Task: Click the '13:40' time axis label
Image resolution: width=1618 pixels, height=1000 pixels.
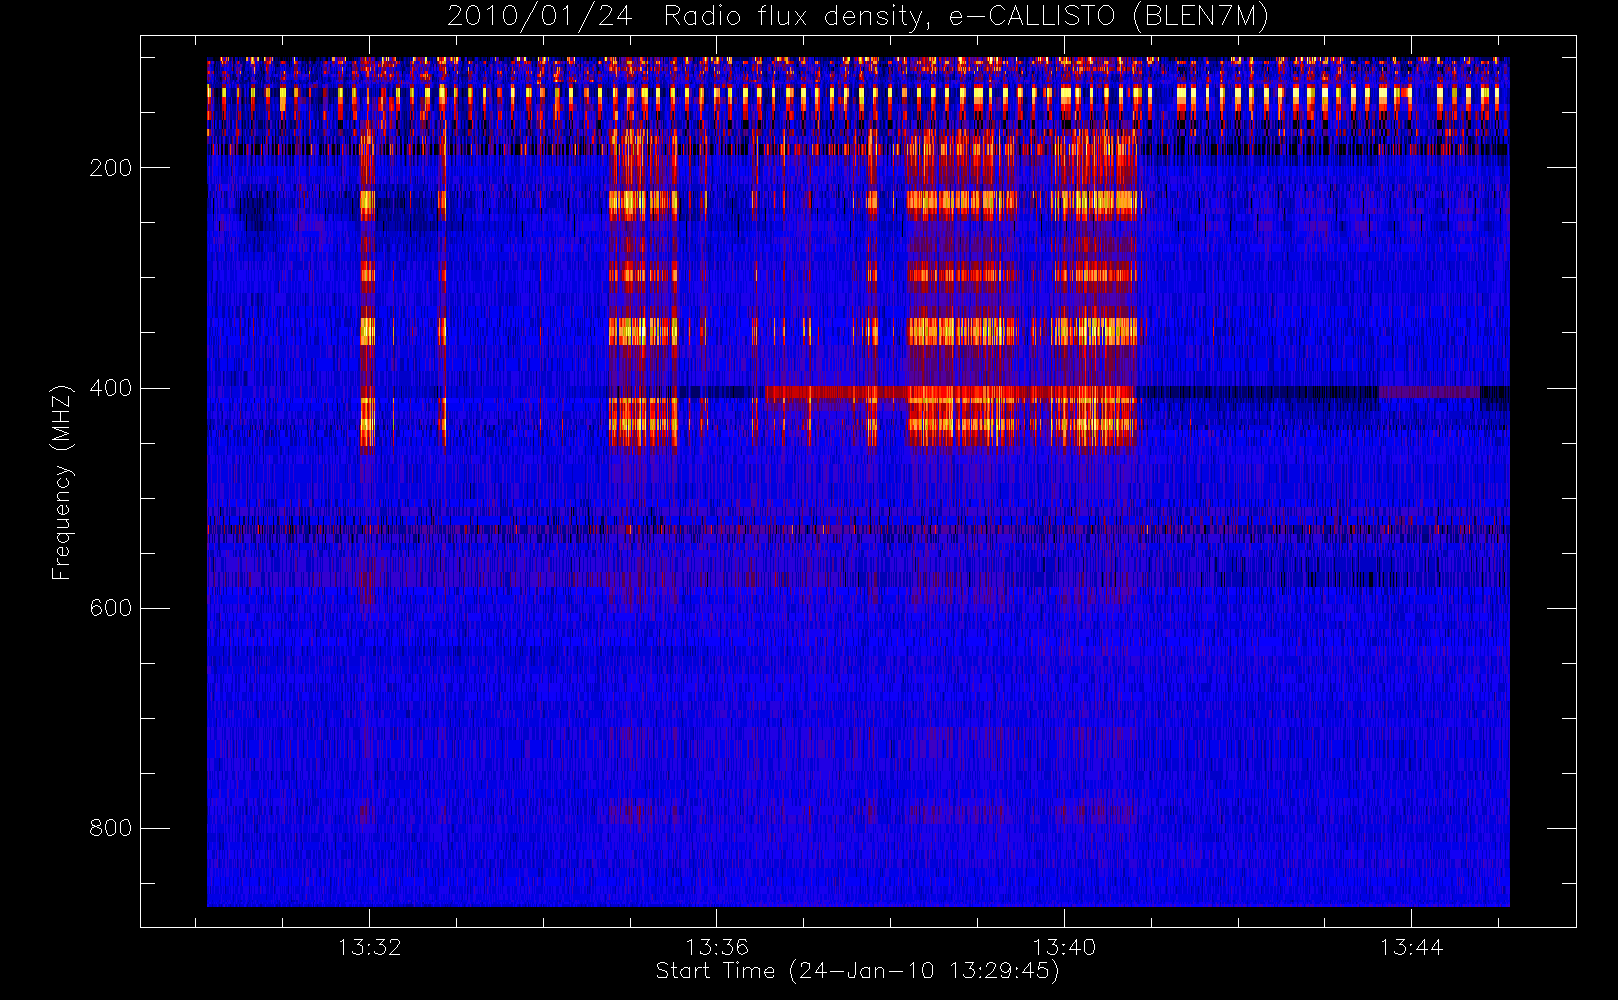Action: 1064,947
